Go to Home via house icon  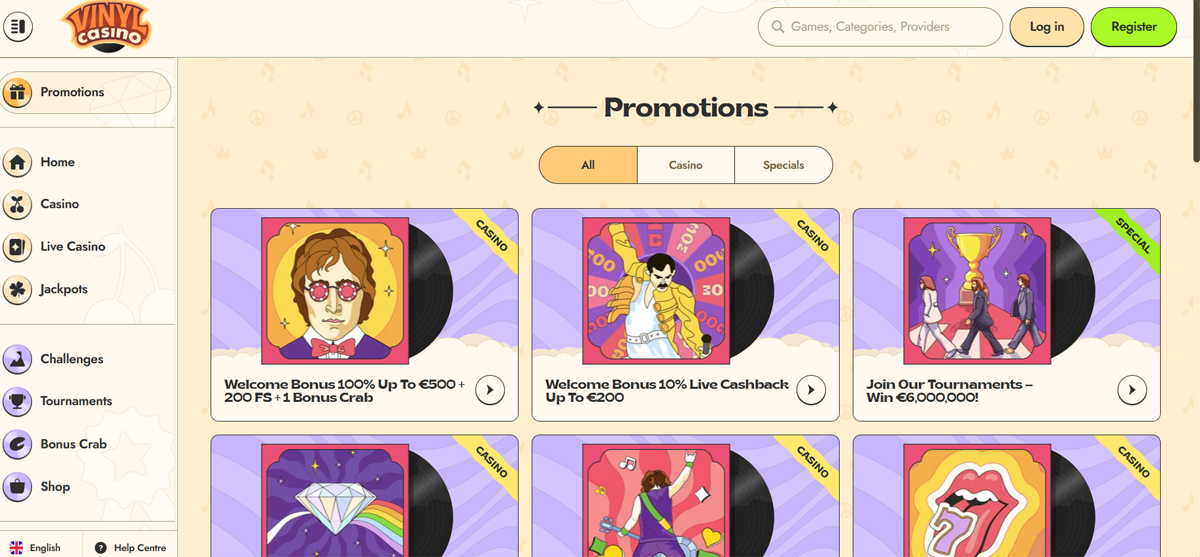pos(17,162)
